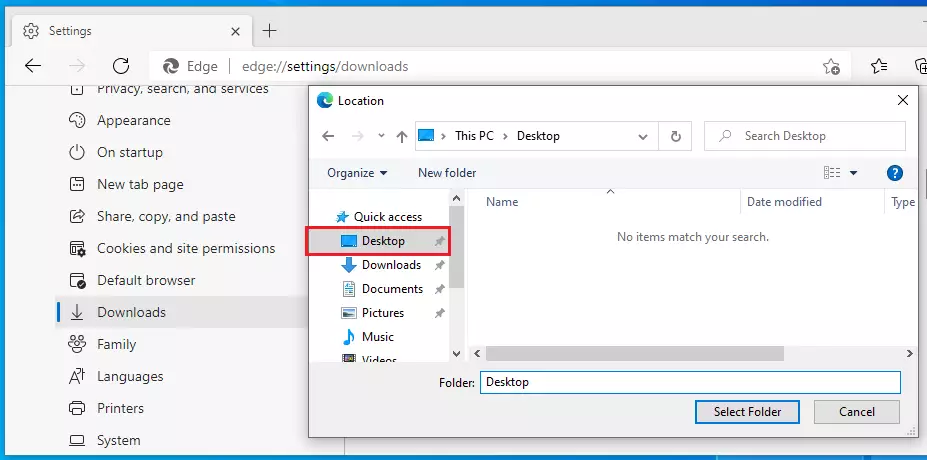Open On startup settings
Screen dimensions: 927x460
click(129, 153)
